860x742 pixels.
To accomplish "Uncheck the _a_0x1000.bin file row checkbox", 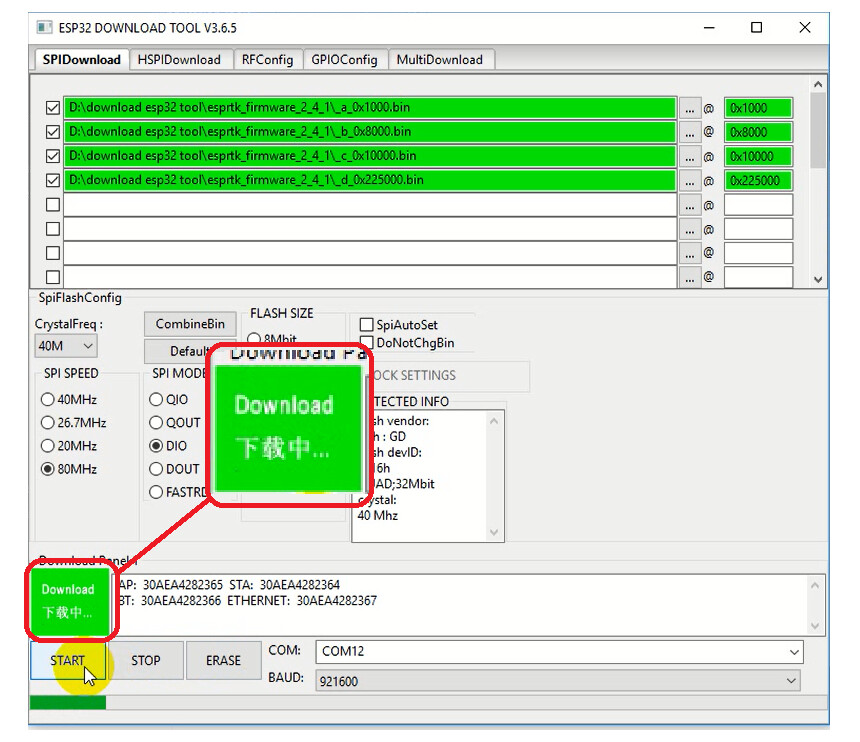I will click(53, 108).
